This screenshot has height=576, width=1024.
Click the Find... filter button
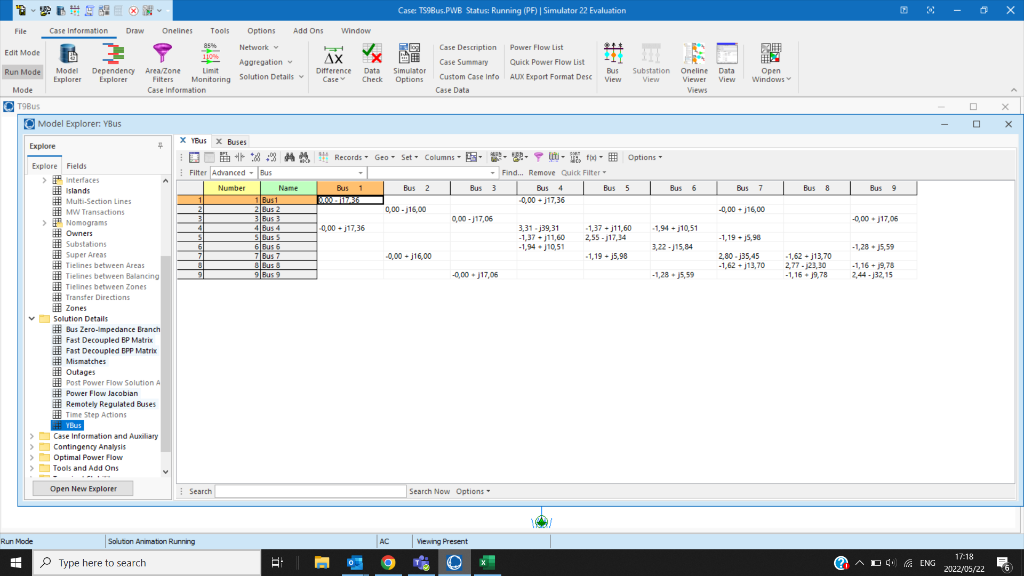tap(512, 173)
